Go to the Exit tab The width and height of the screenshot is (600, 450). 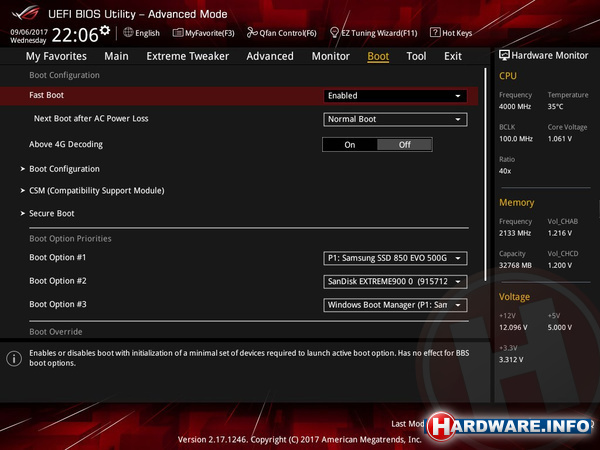453,56
